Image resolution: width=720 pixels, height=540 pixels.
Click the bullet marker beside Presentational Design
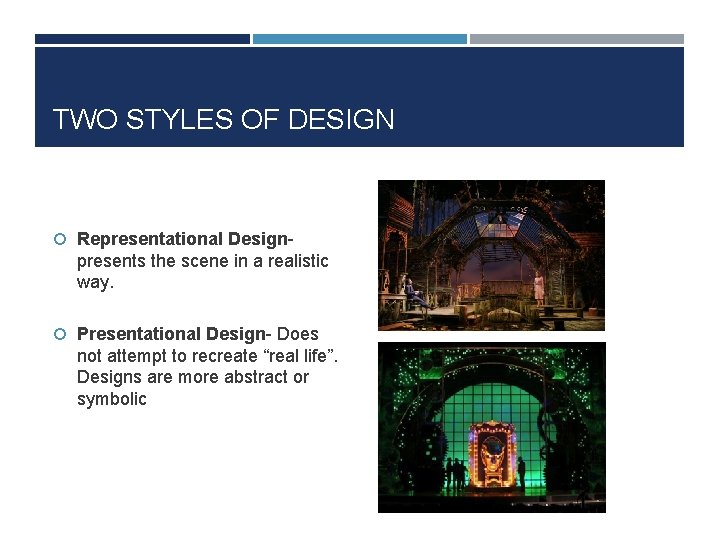(x=60, y=334)
